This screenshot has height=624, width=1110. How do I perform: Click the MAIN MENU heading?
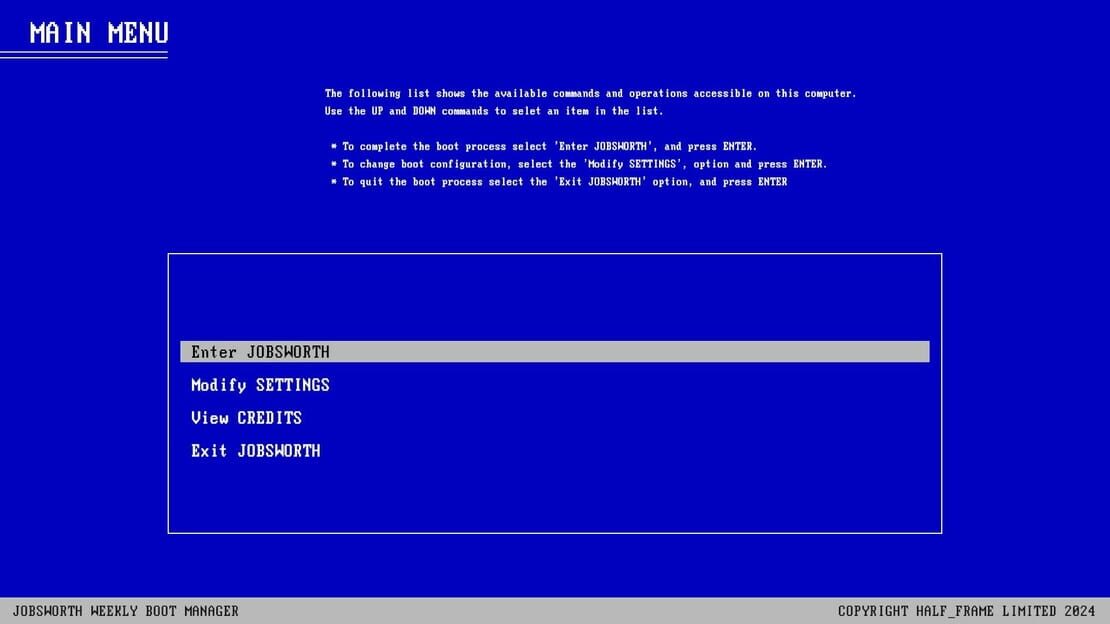(x=98, y=33)
